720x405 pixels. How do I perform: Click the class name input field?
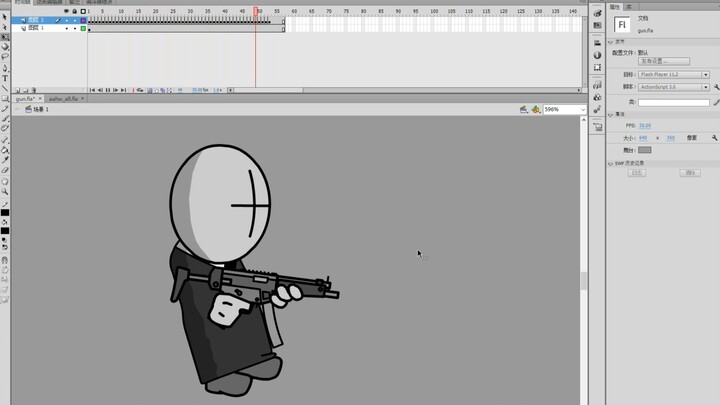point(673,102)
